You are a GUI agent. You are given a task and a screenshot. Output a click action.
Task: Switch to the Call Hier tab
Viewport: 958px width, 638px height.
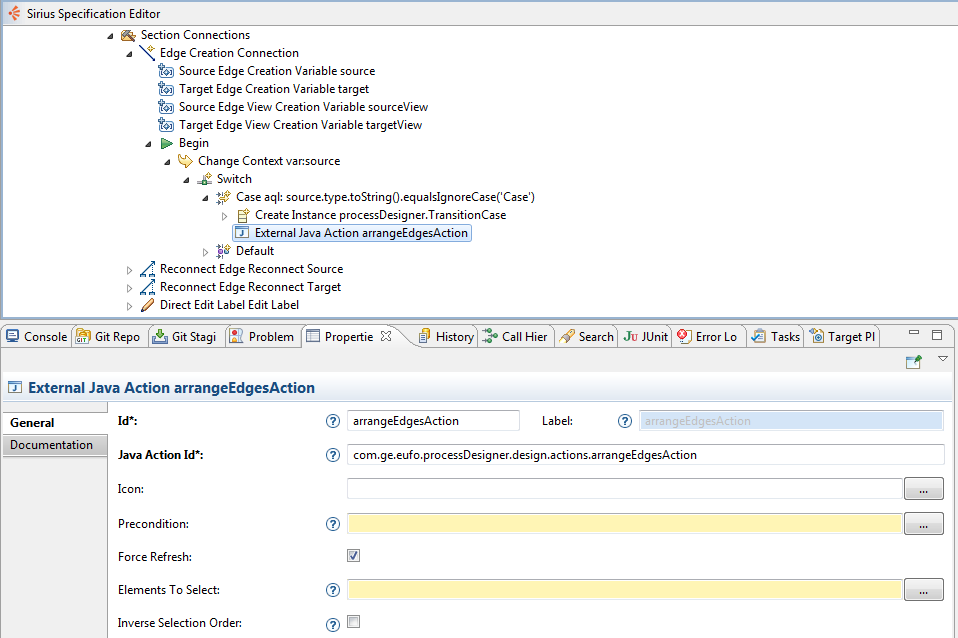[x=516, y=337]
